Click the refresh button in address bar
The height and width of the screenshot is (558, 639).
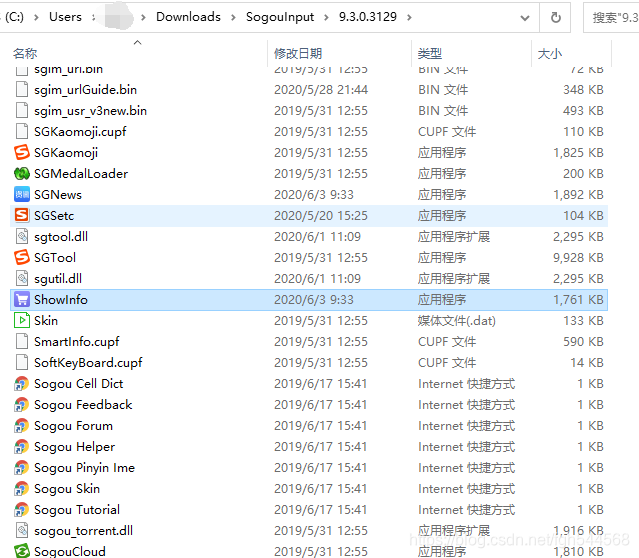coord(555,17)
